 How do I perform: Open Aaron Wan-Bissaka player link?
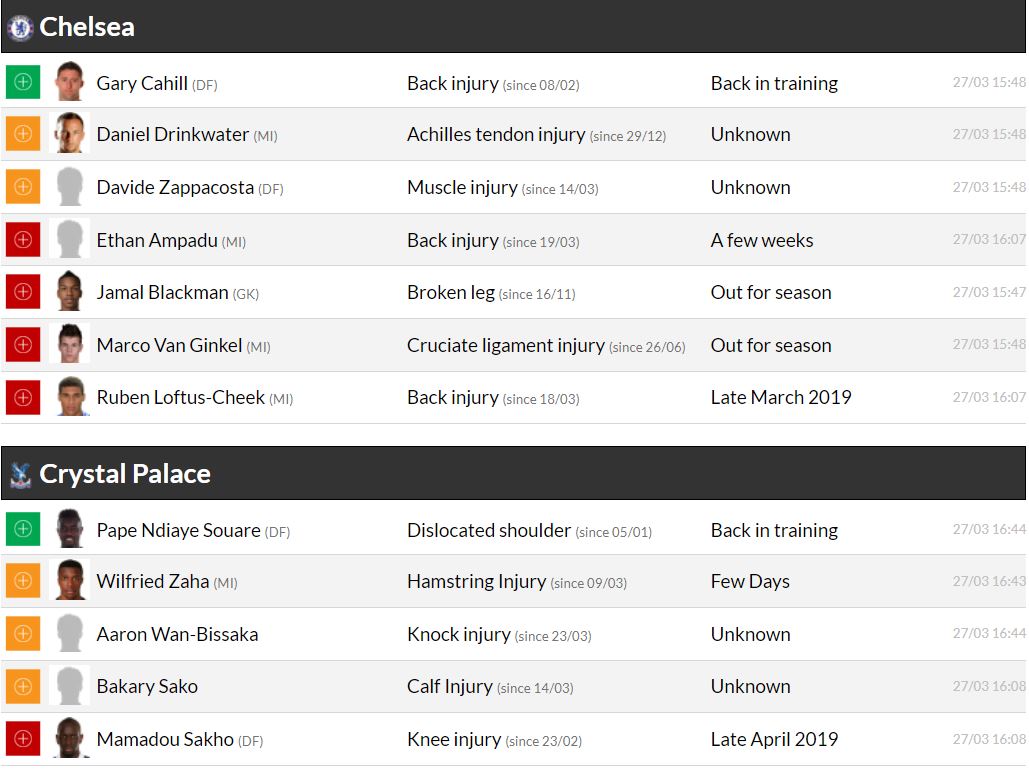[177, 634]
